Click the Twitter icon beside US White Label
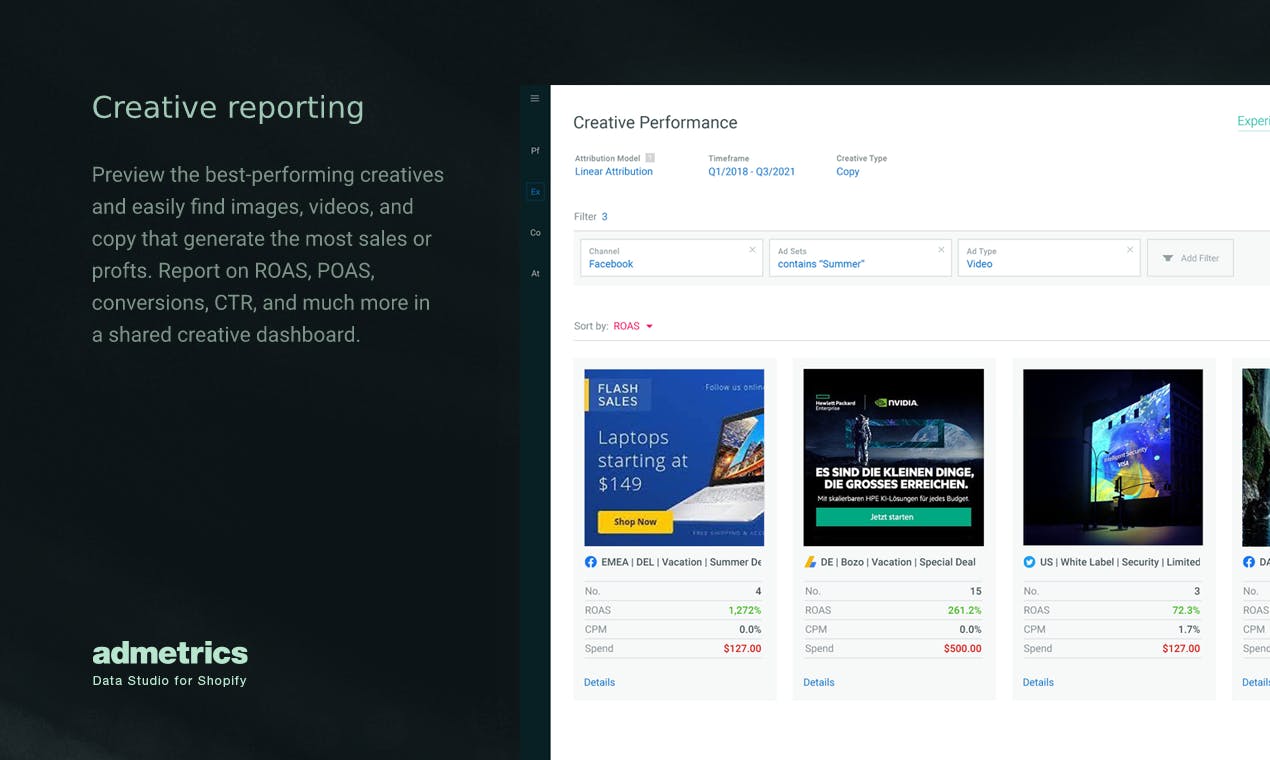 point(1029,562)
